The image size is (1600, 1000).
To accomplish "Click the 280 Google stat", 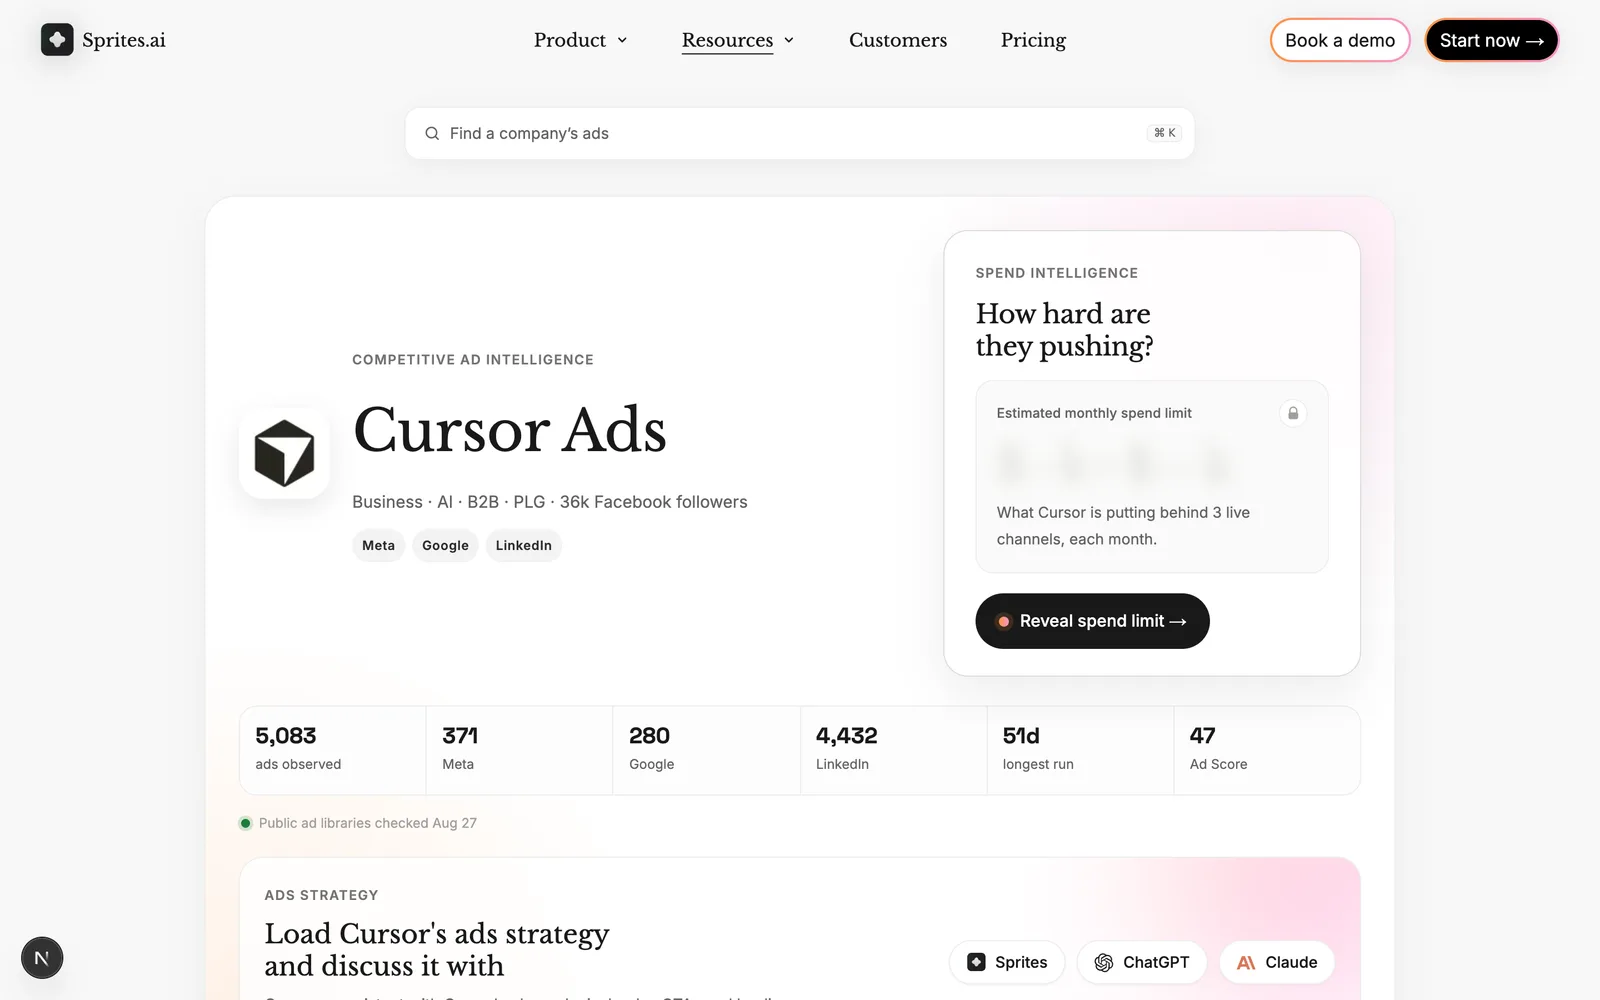I will pyautogui.click(x=706, y=750).
